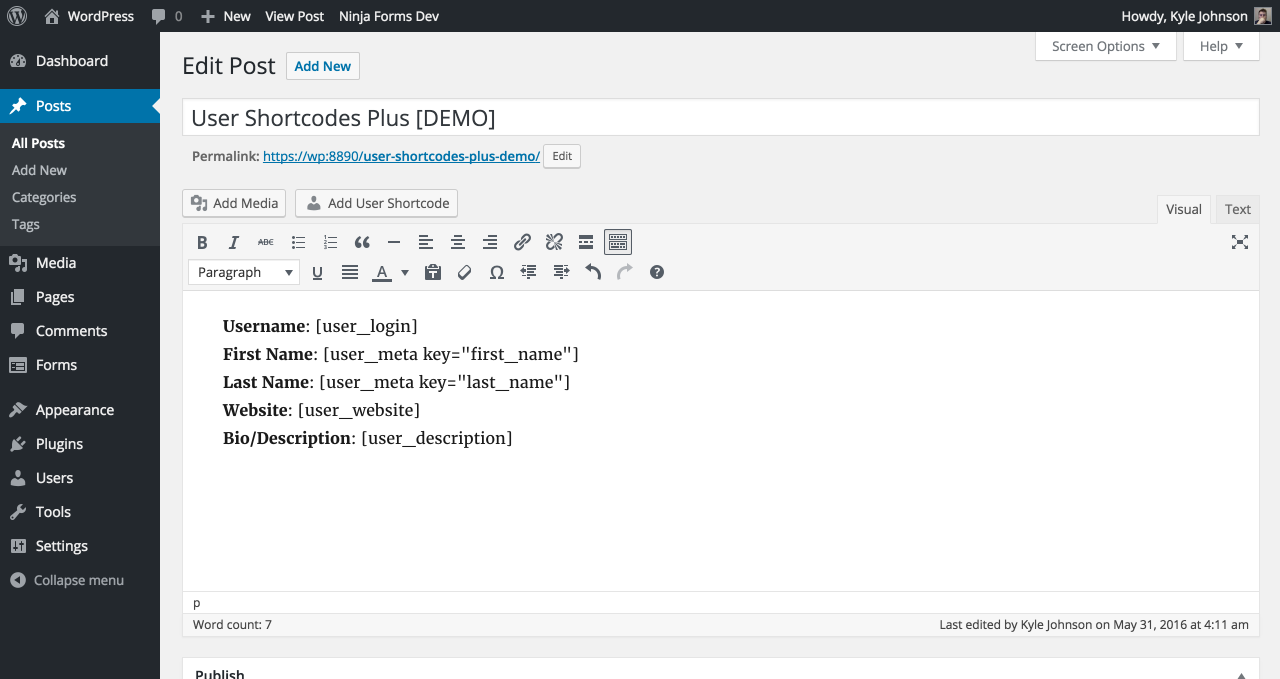Apply italic formatting to text
This screenshot has height=679, width=1280.
click(x=234, y=242)
